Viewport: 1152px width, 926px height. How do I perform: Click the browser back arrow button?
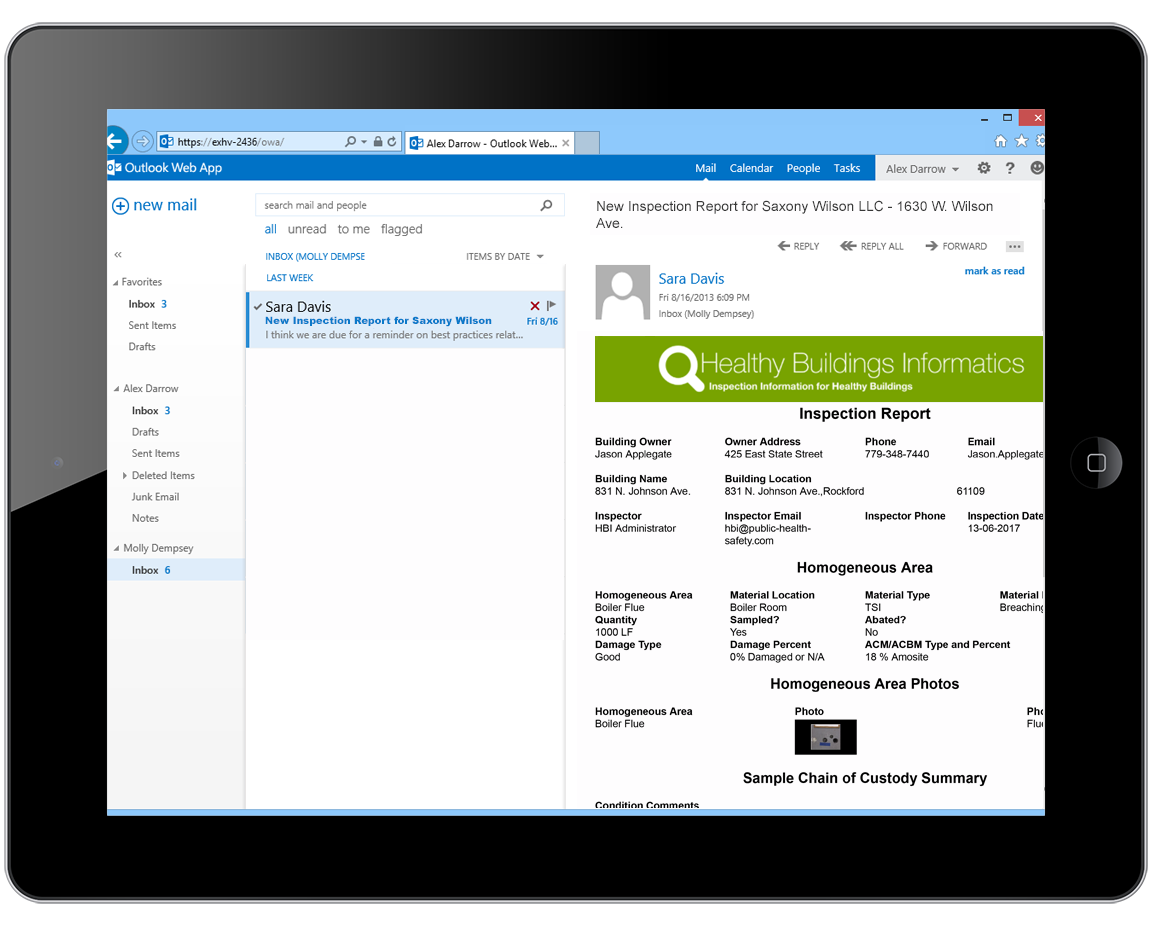(x=116, y=141)
